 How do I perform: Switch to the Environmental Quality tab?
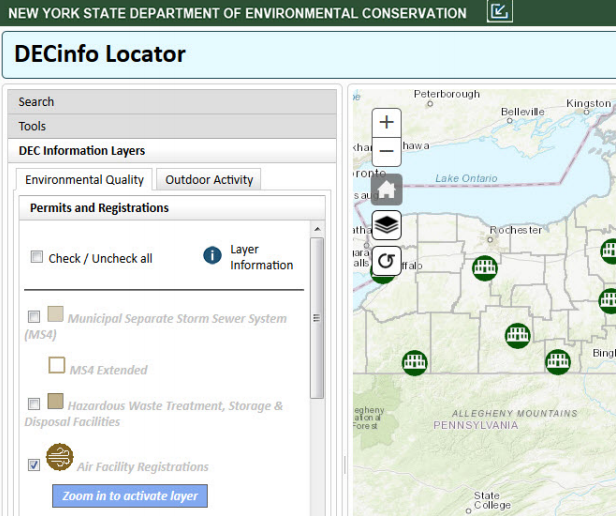(84, 180)
